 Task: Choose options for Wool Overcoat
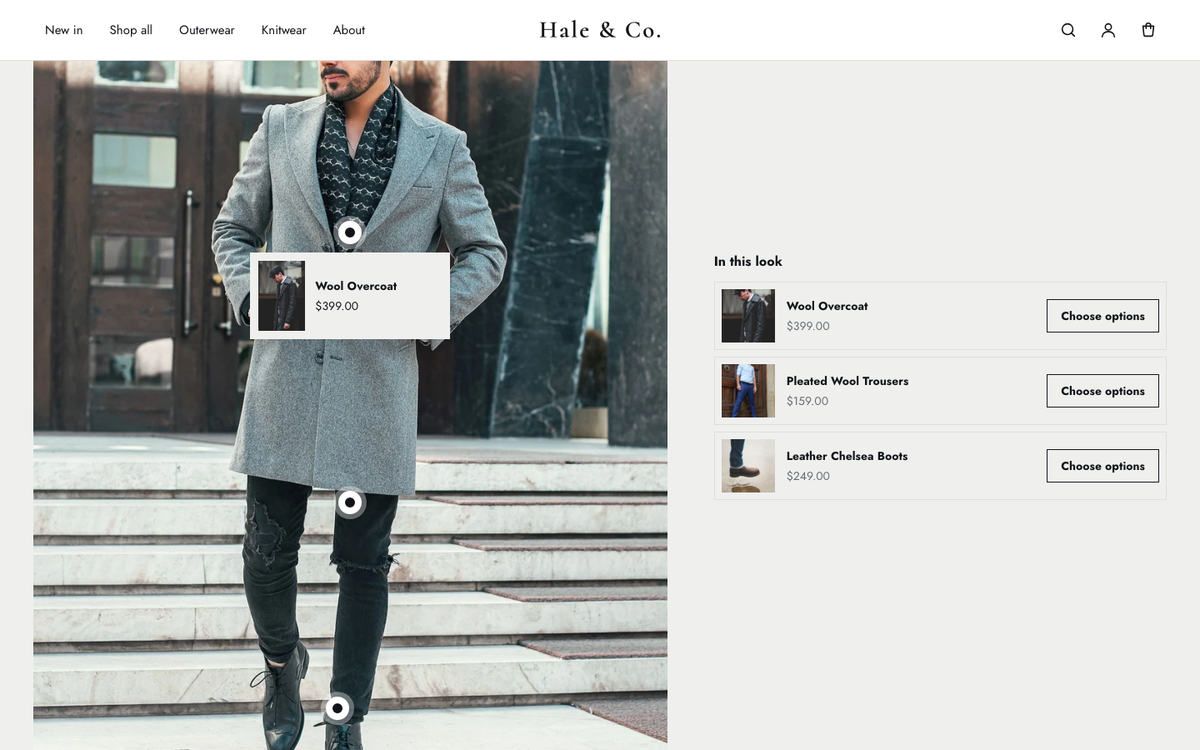(1103, 316)
